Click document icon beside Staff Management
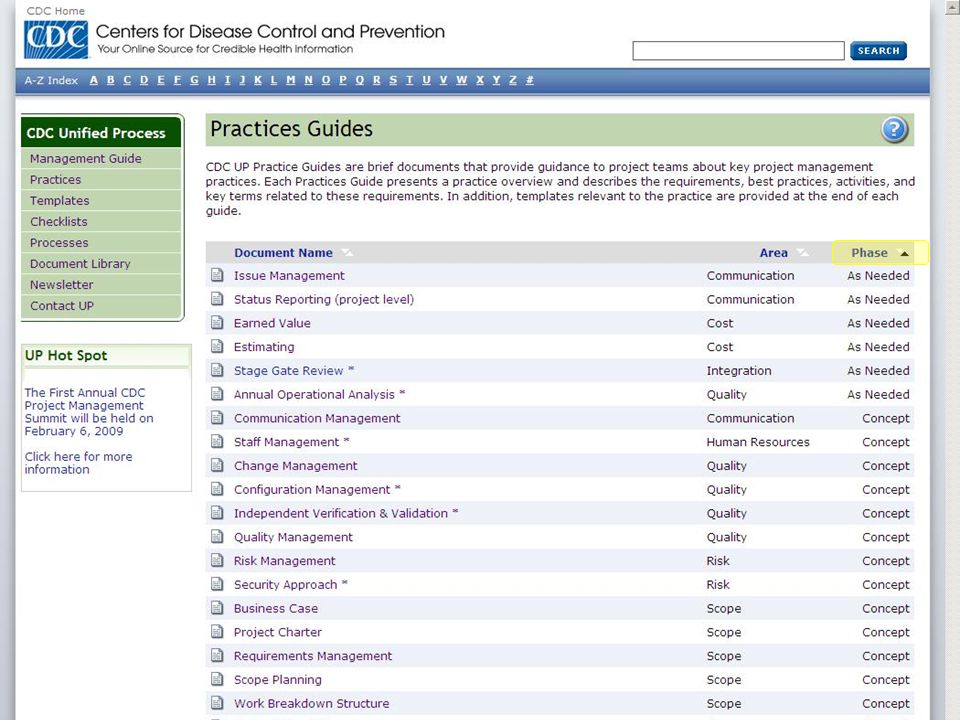This screenshot has width=960, height=720. coord(217,441)
